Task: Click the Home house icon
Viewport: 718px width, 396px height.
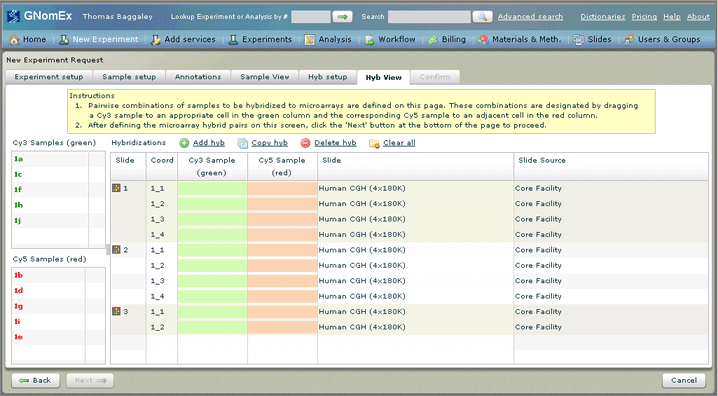Action: pos(14,40)
